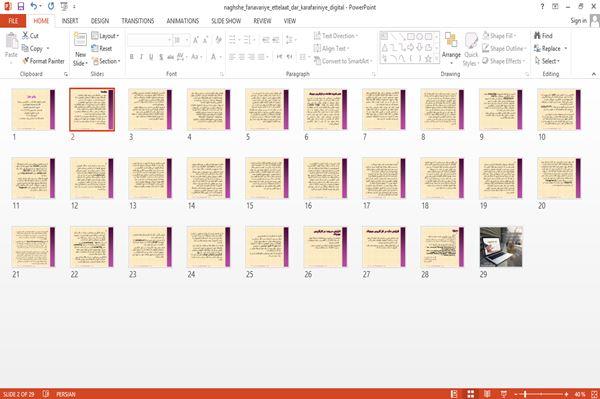600x399 pixels.
Task: Switch to the TRANSITIONS tab
Action: pos(138,21)
